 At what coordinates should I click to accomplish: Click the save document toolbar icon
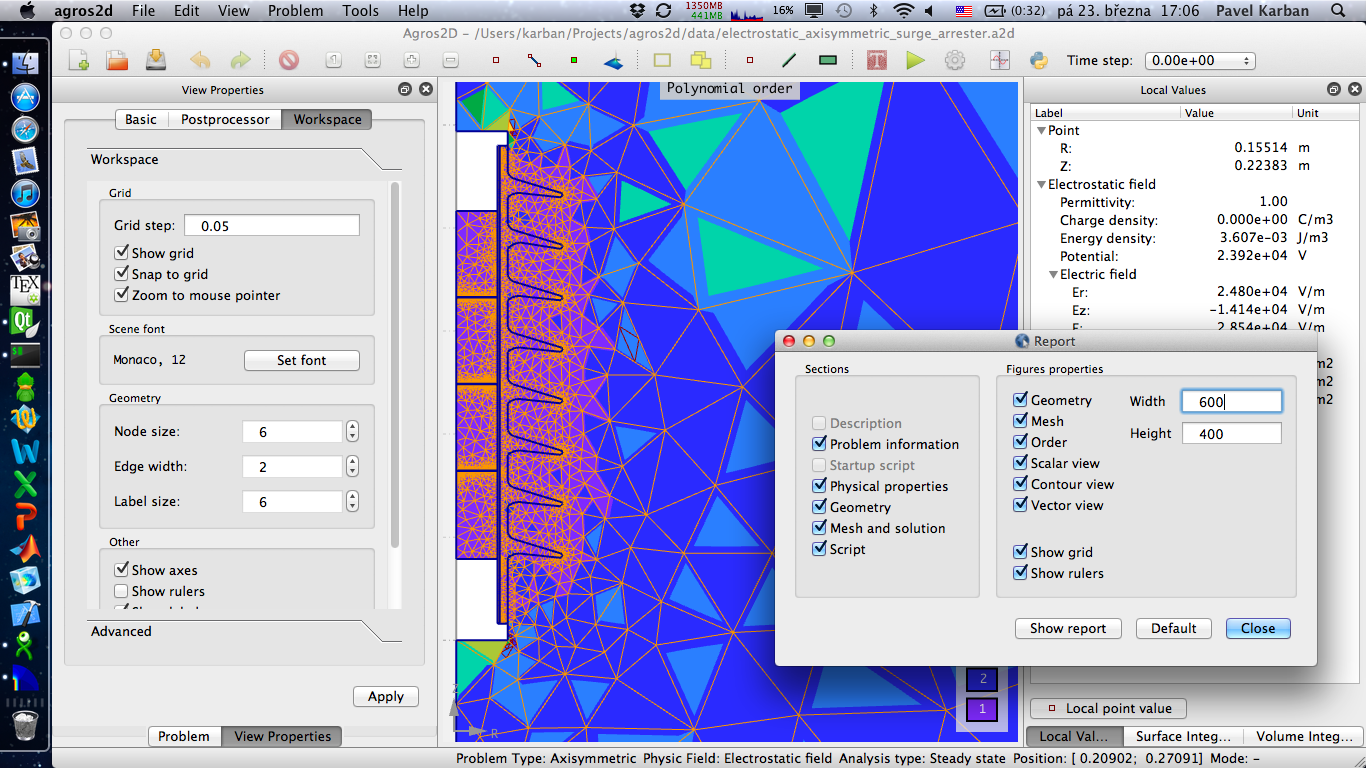155,60
